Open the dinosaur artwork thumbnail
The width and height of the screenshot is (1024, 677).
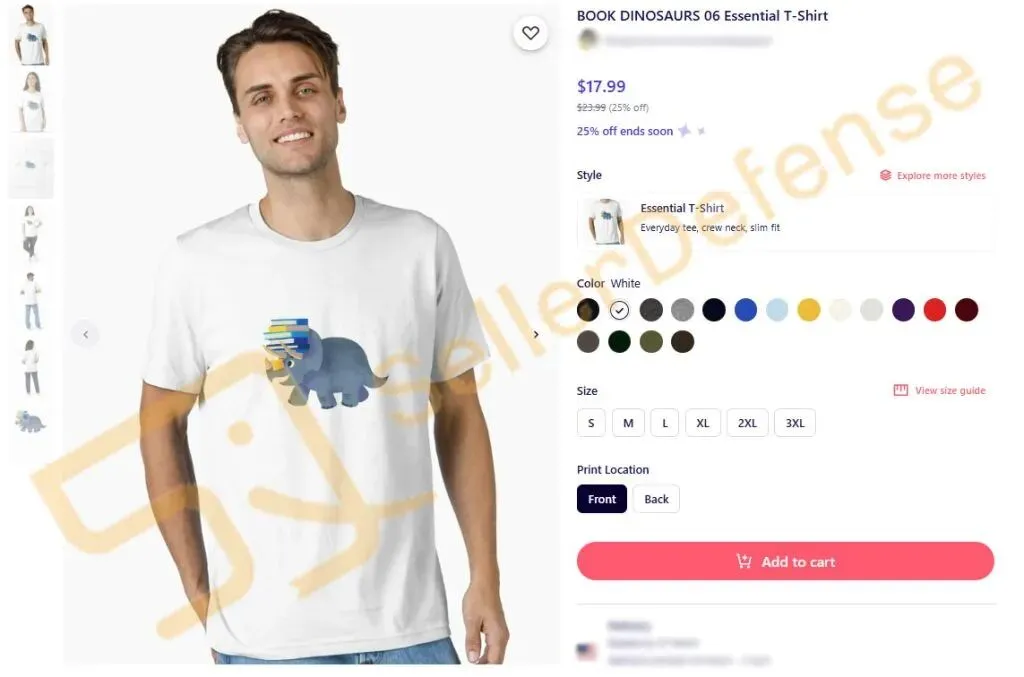(x=30, y=422)
